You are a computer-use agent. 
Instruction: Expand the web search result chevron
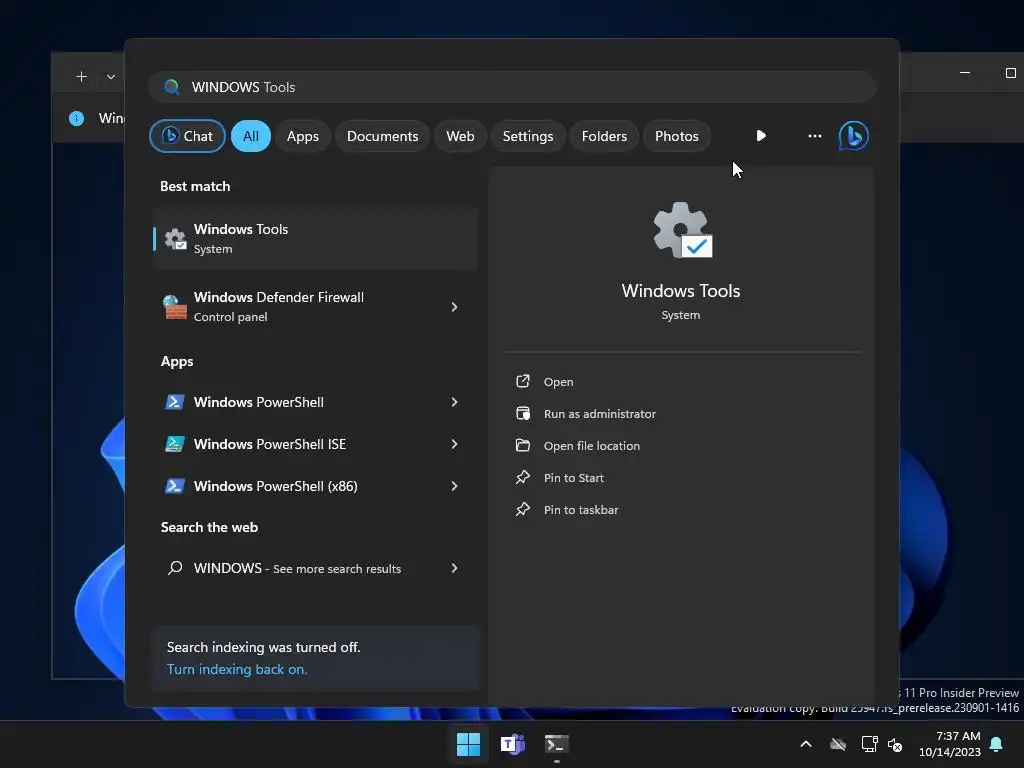click(455, 568)
